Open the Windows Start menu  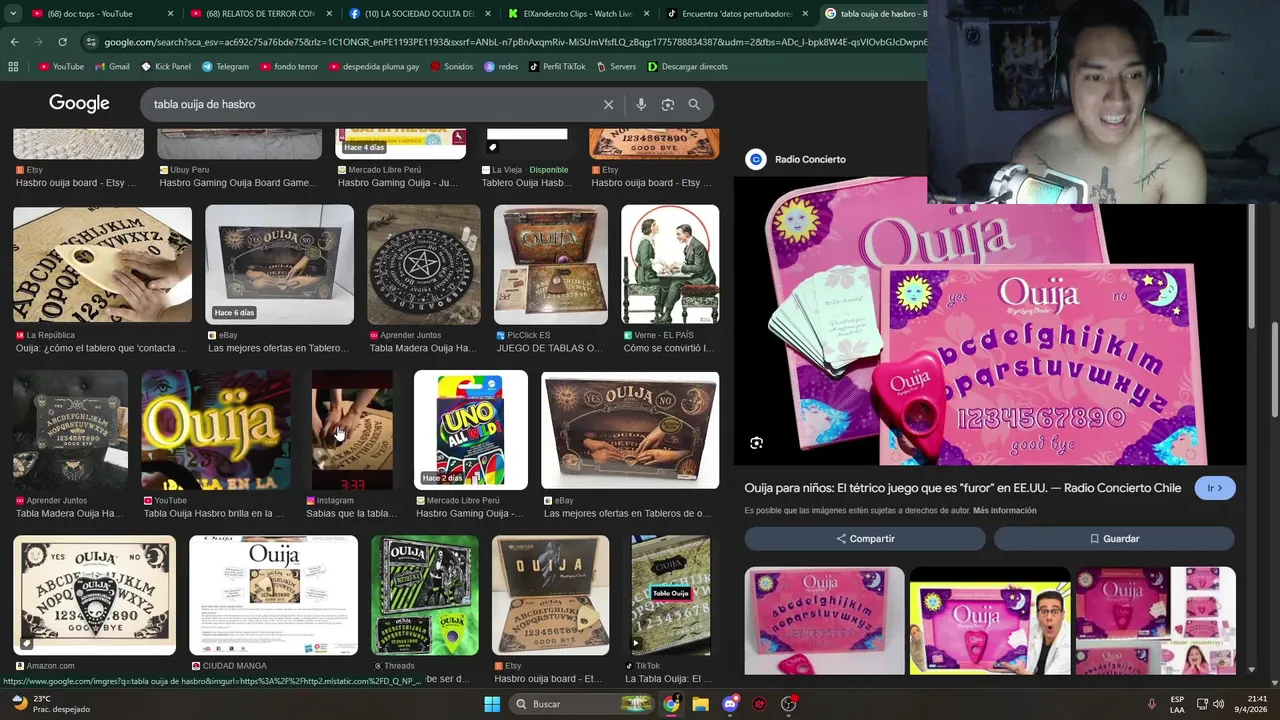[x=492, y=704]
